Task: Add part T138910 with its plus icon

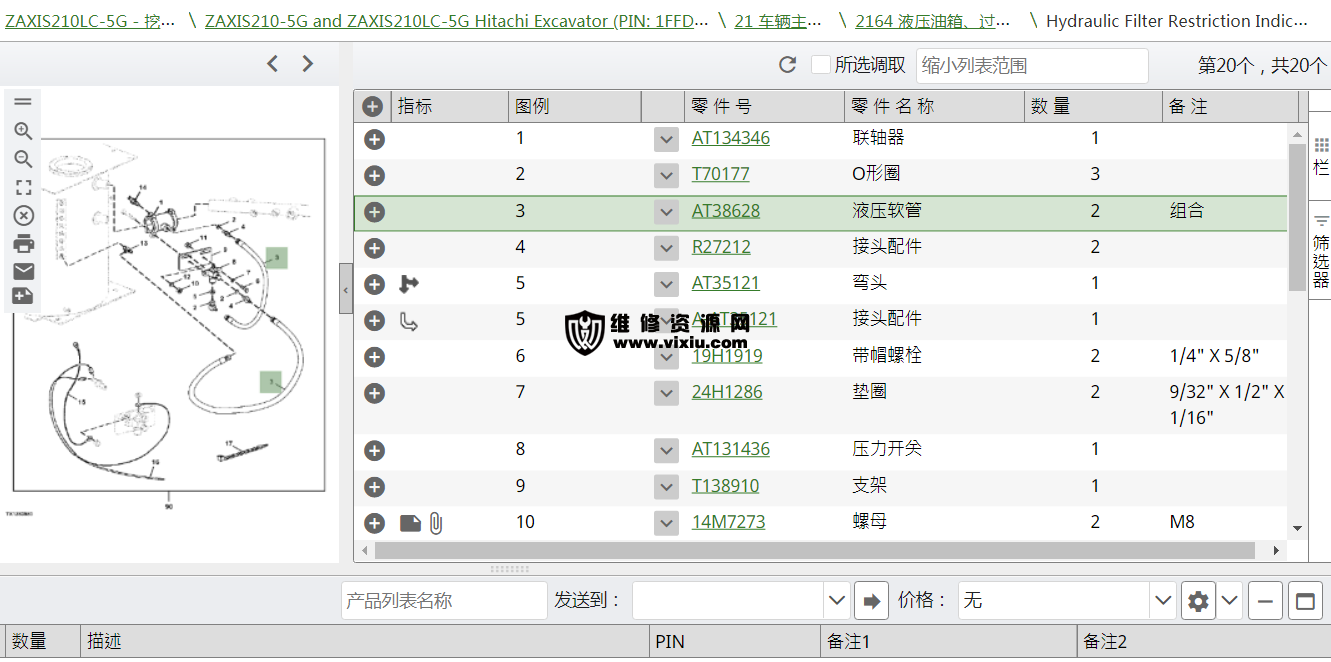Action: point(375,487)
